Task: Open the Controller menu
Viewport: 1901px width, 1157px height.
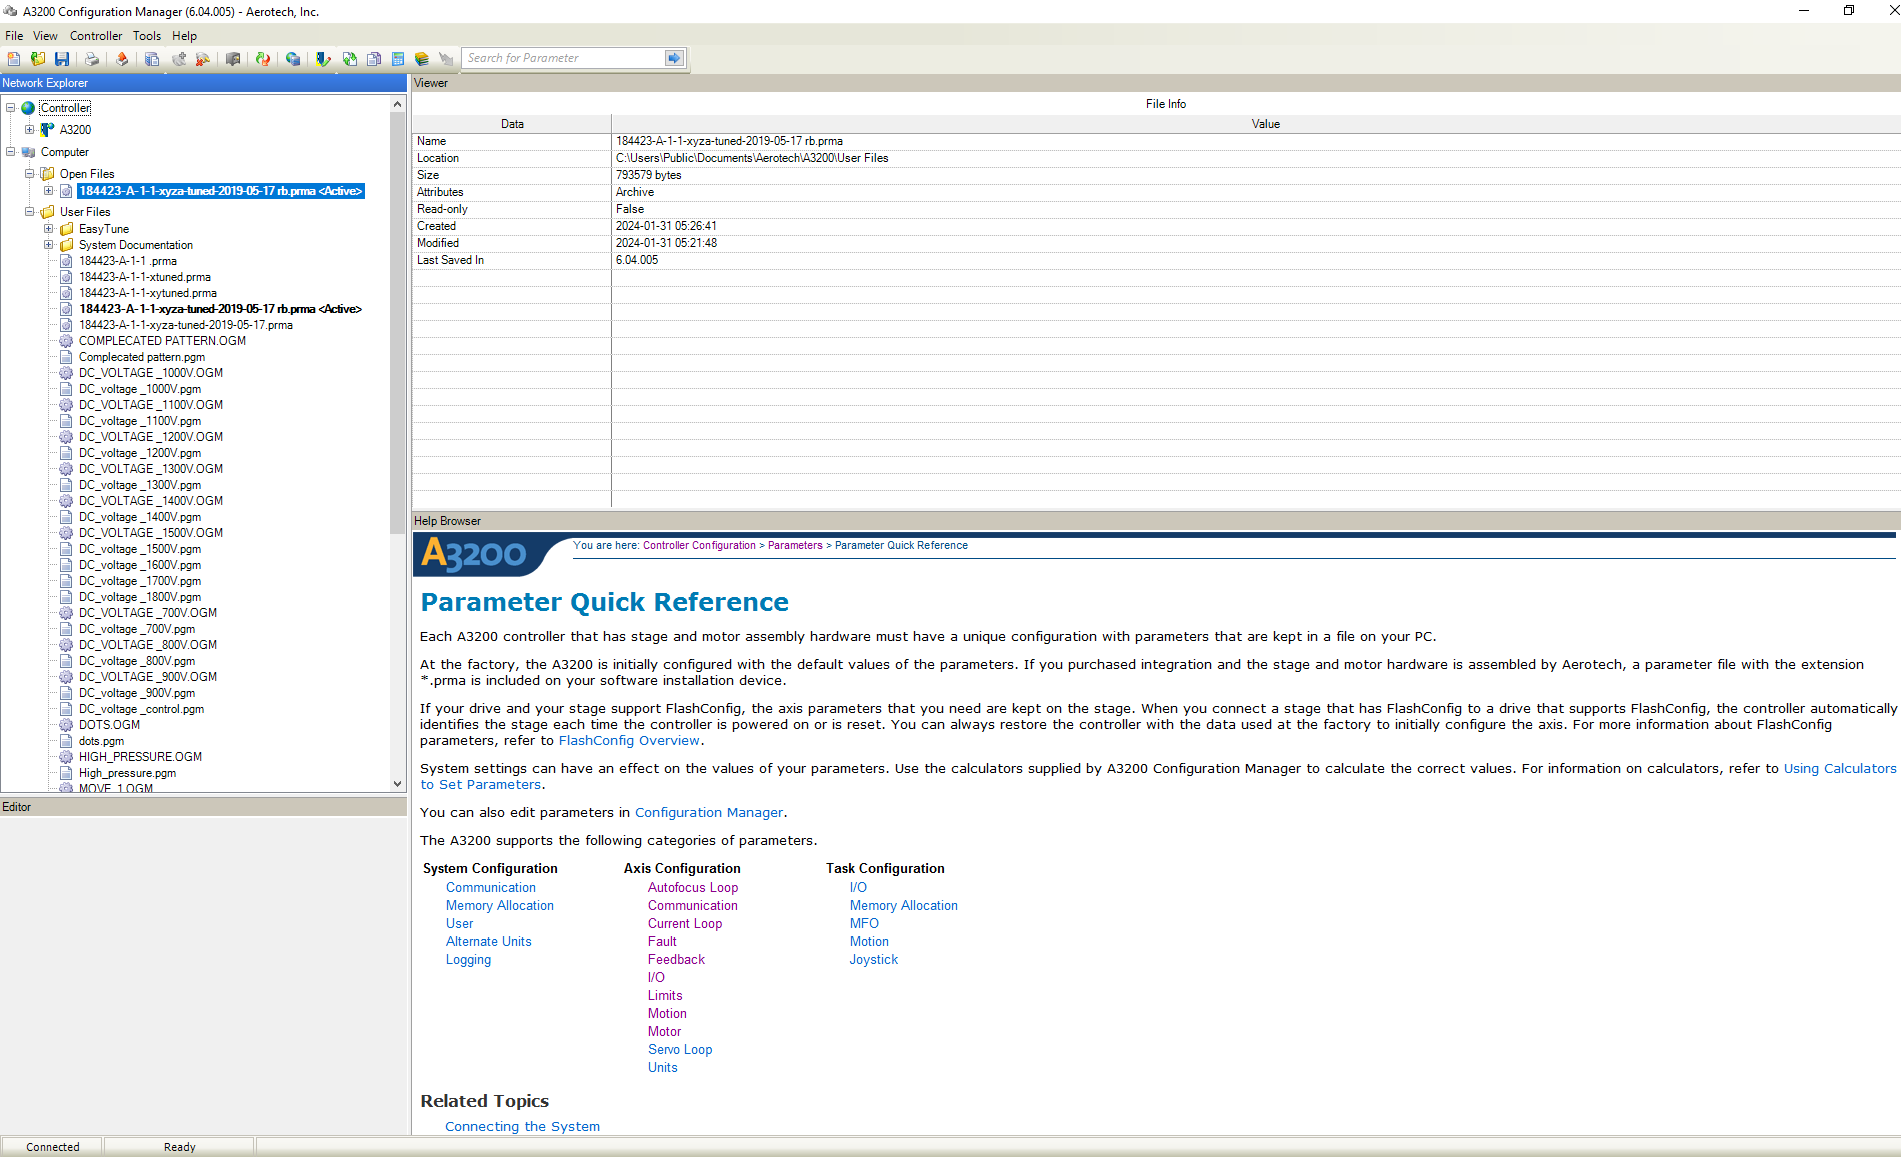Action: [x=96, y=36]
